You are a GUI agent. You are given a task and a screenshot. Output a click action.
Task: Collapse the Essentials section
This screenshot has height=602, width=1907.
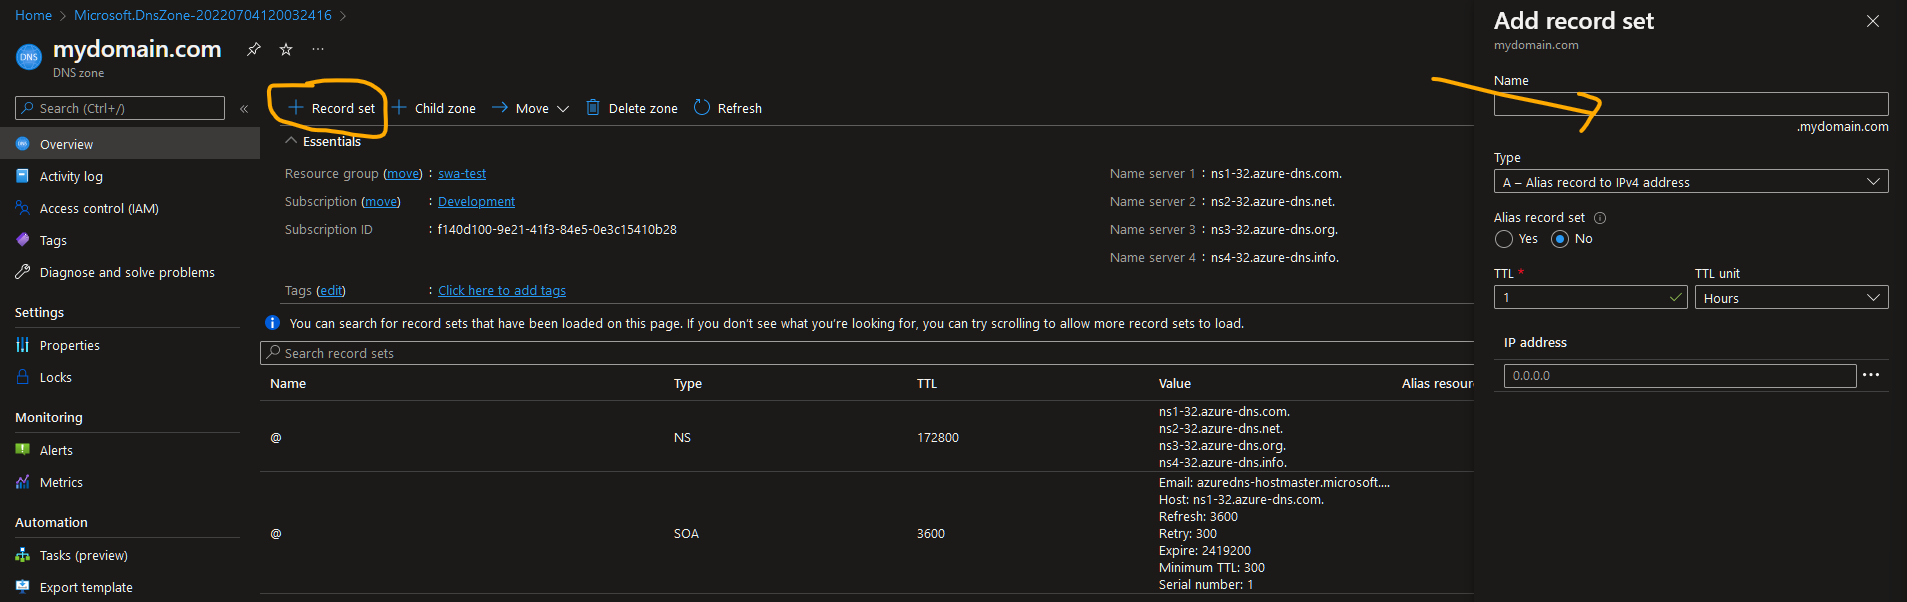tap(291, 141)
